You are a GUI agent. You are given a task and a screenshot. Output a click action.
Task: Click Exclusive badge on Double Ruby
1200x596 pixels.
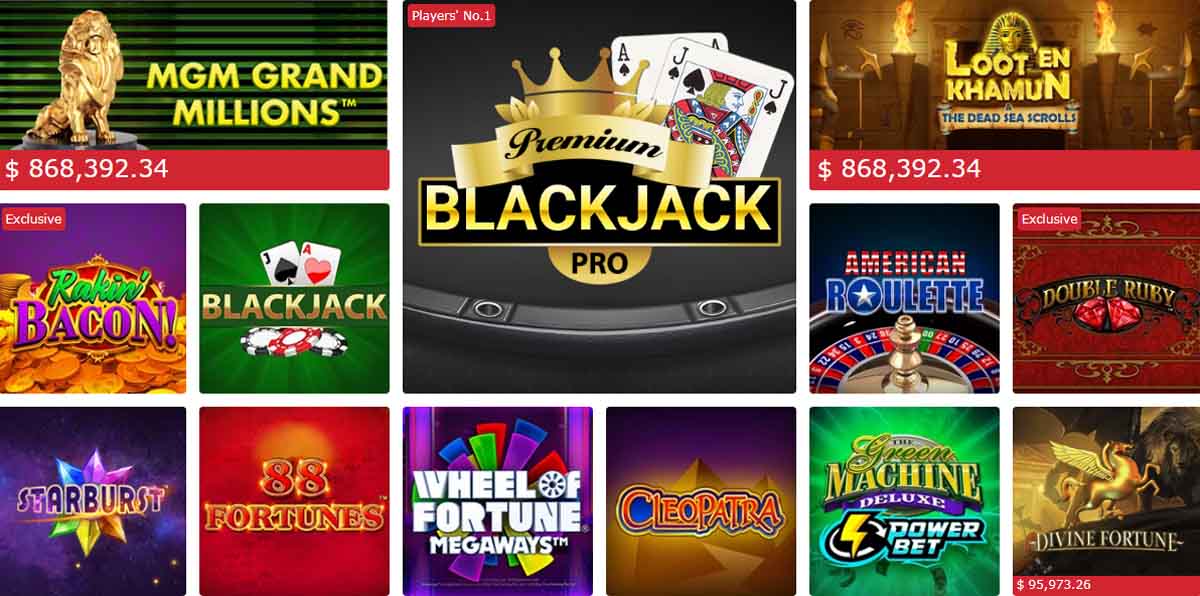click(x=1049, y=219)
